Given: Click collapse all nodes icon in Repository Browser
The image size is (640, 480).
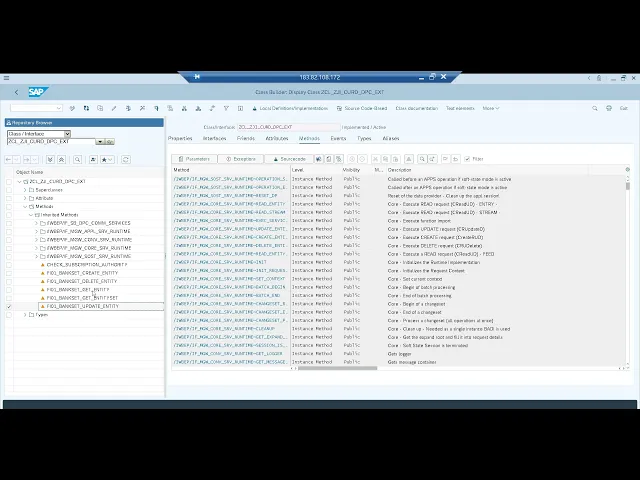Looking at the screenshot, I should (x=62, y=160).
